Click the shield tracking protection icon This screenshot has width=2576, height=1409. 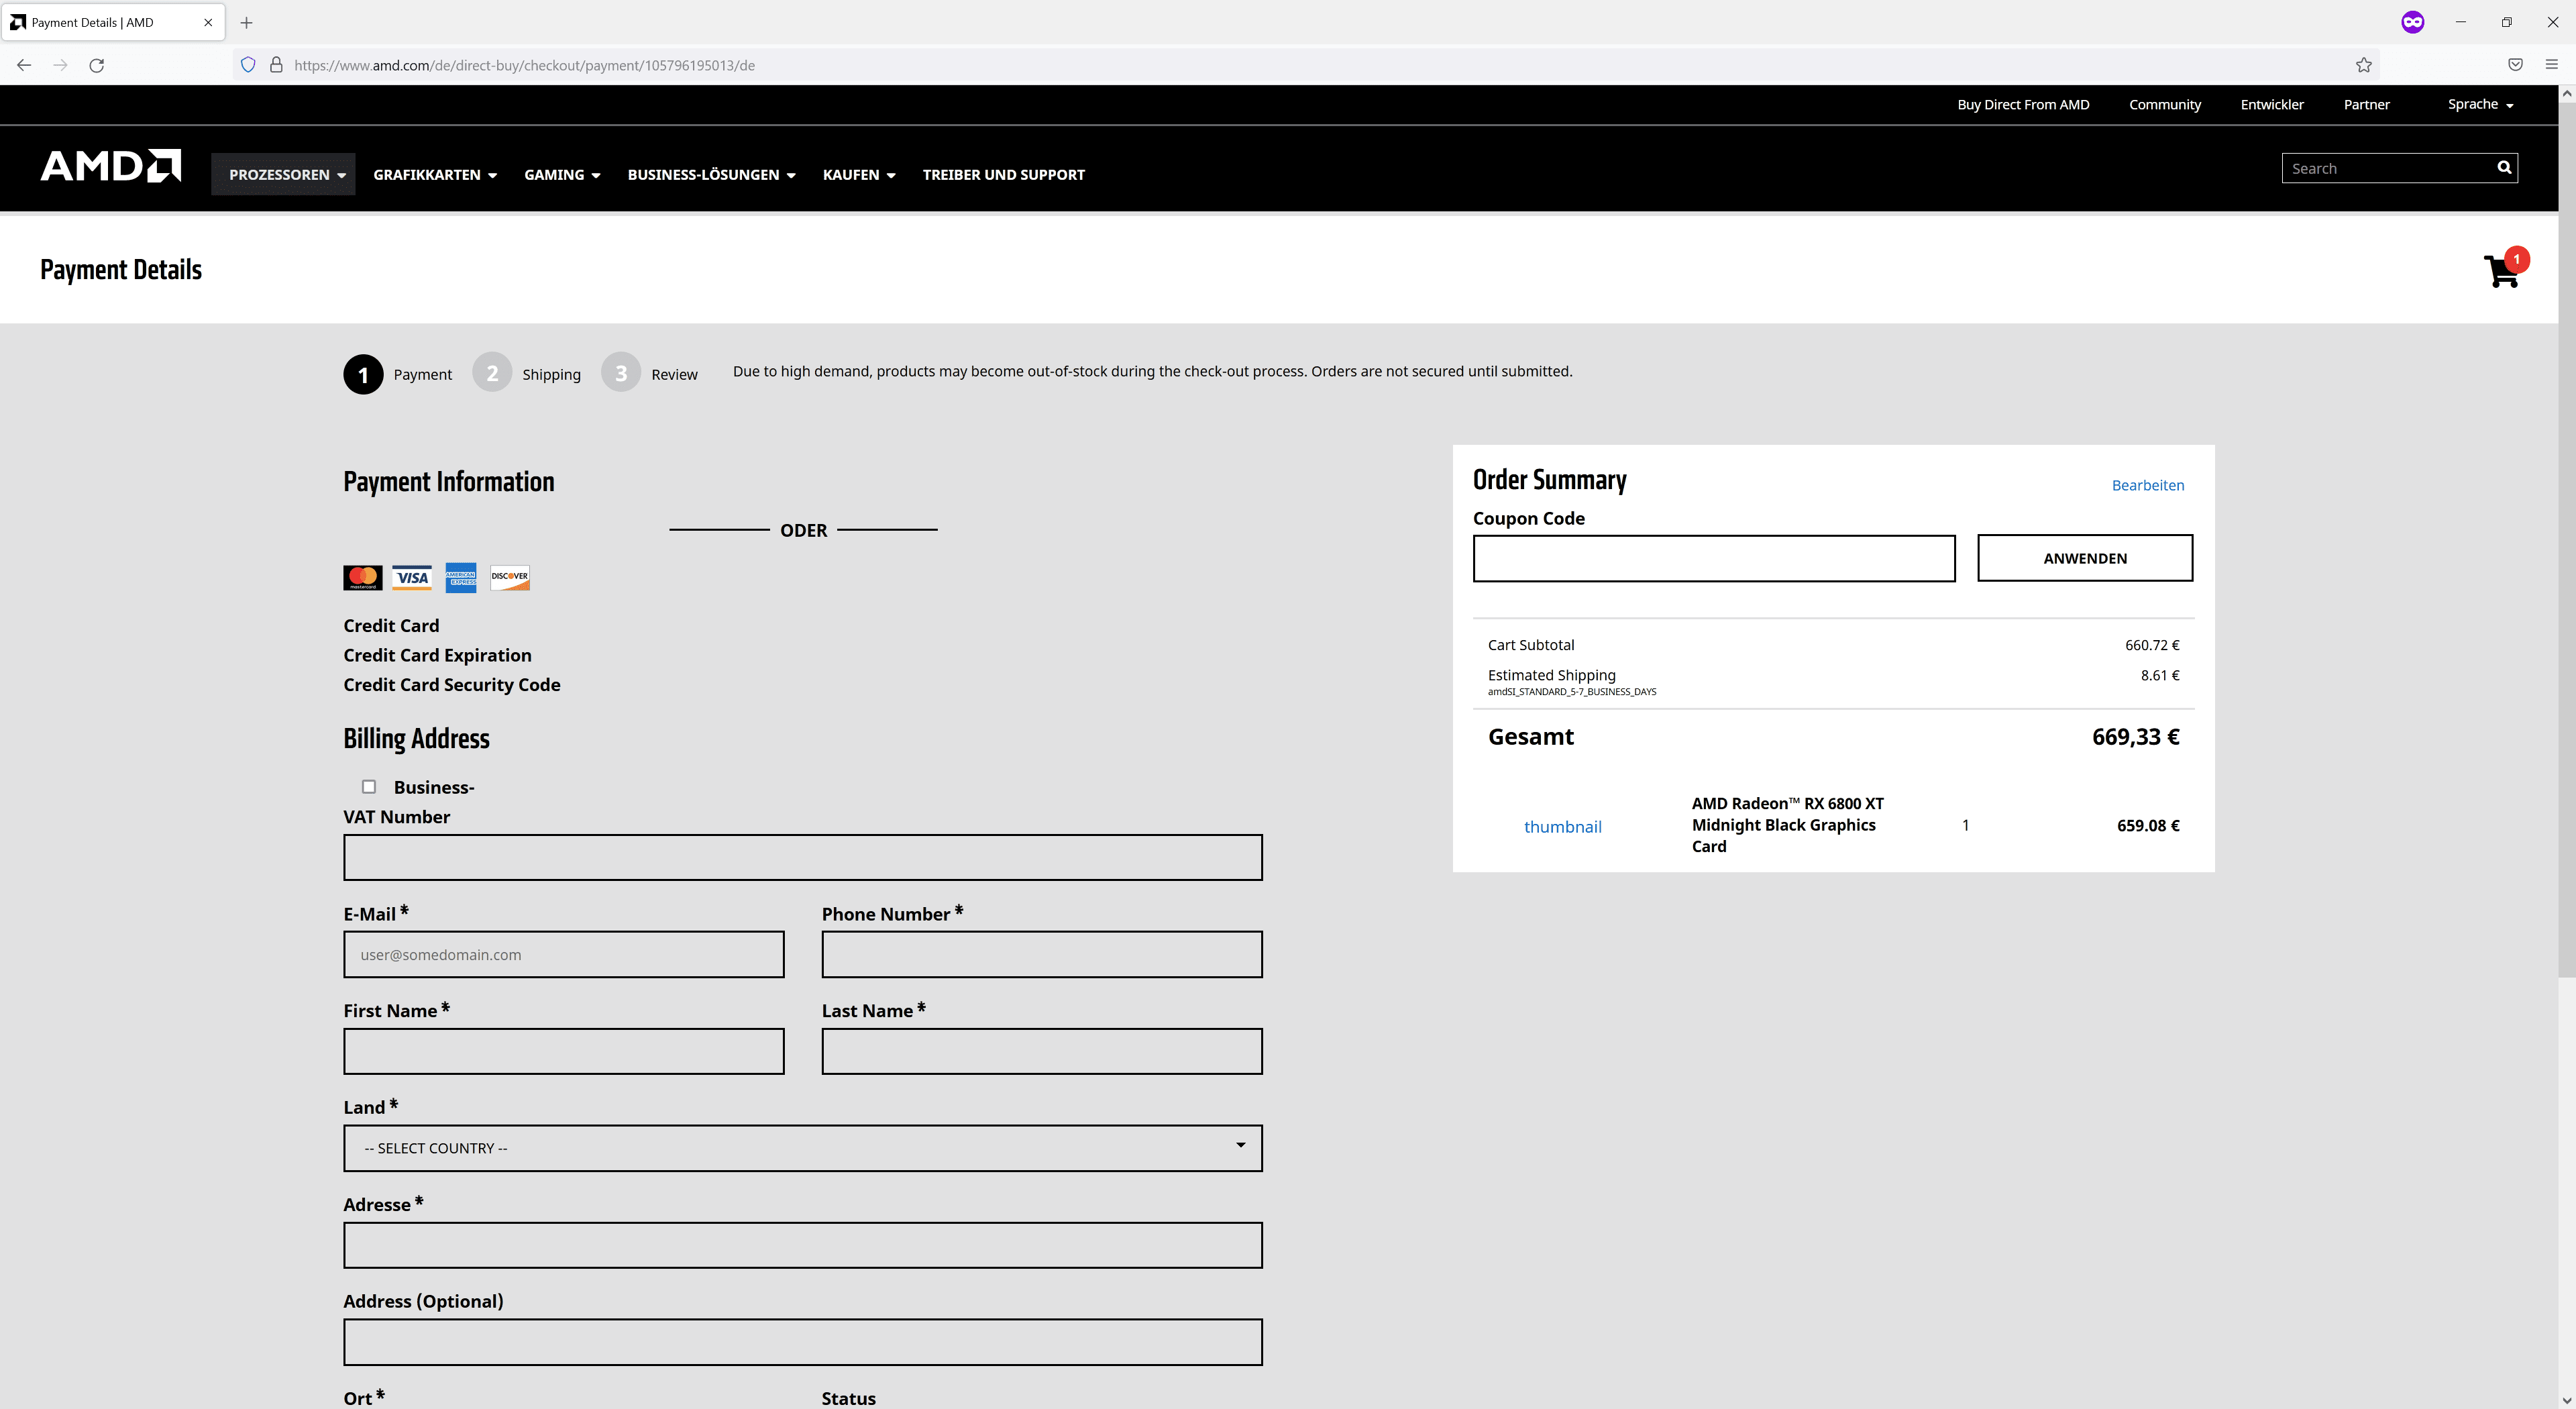click(248, 65)
